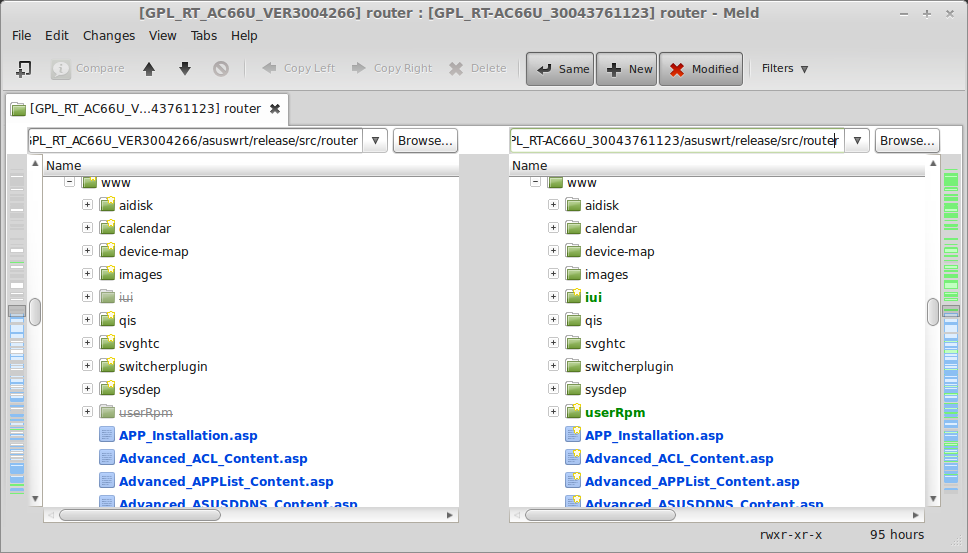
Task: Click the Copy Right toolbar item
Action: (x=392, y=69)
